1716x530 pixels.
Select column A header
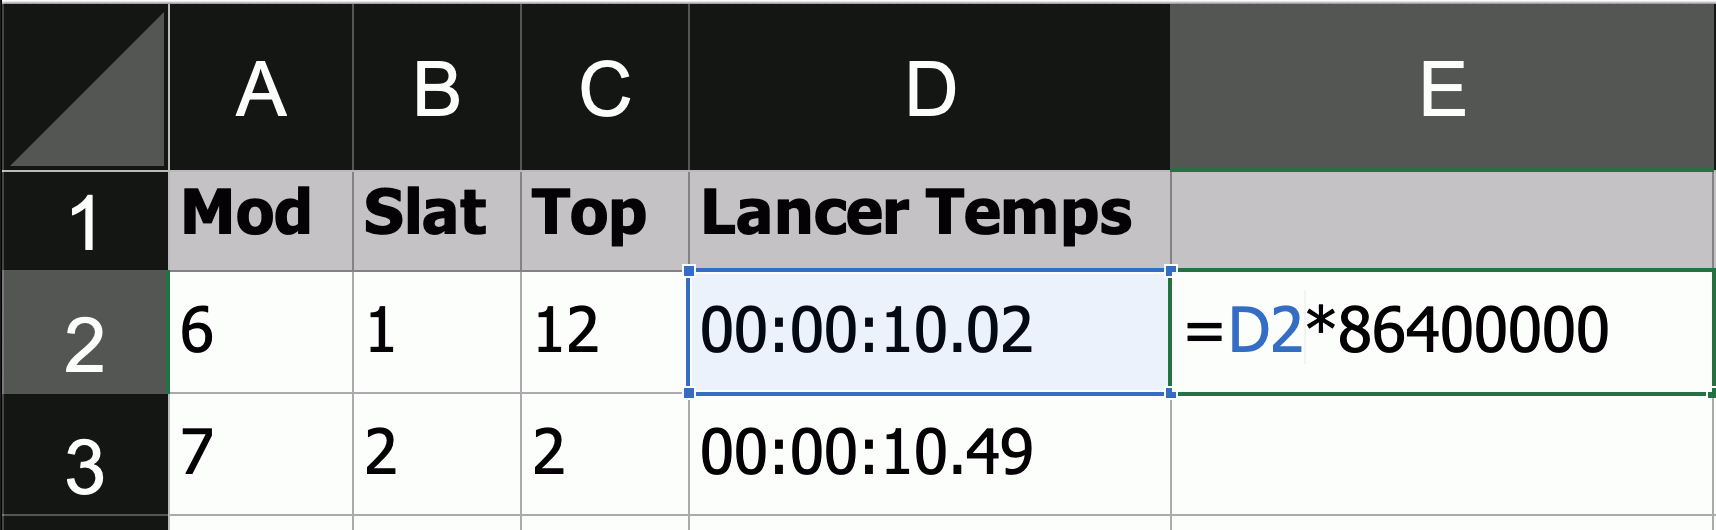[261, 88]
